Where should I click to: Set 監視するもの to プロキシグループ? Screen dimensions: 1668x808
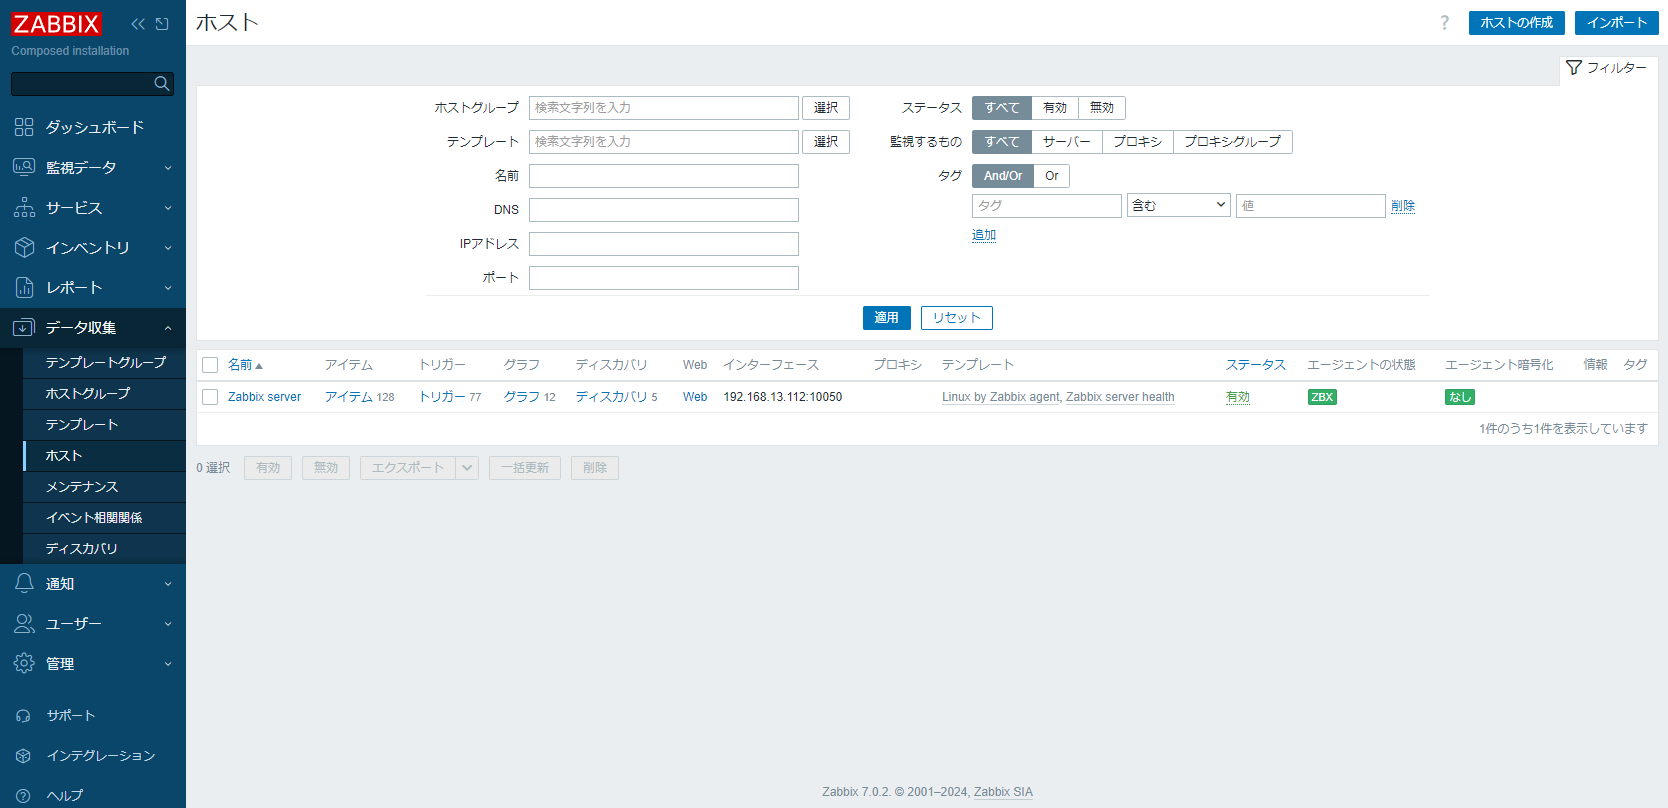click(1233, 142)
